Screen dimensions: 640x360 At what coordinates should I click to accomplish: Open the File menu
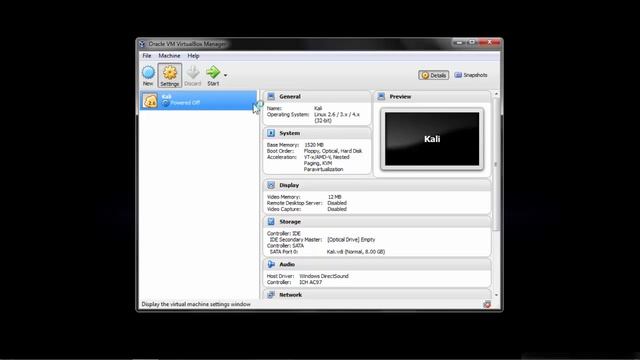tap(147, 56)
